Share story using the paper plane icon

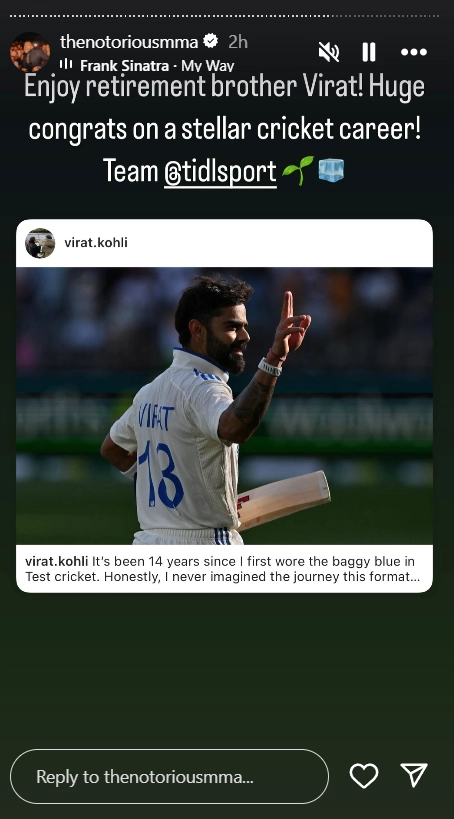pyautogui.click(x=414, y=775)
